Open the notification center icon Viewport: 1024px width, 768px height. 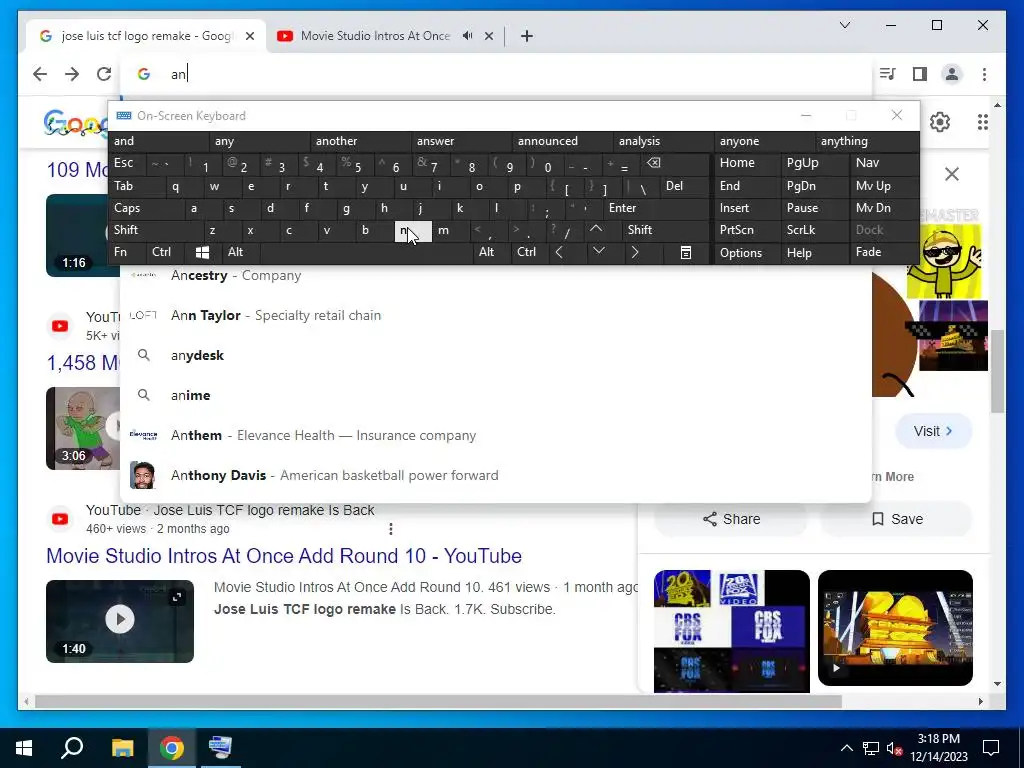click(x=991, y=748)
